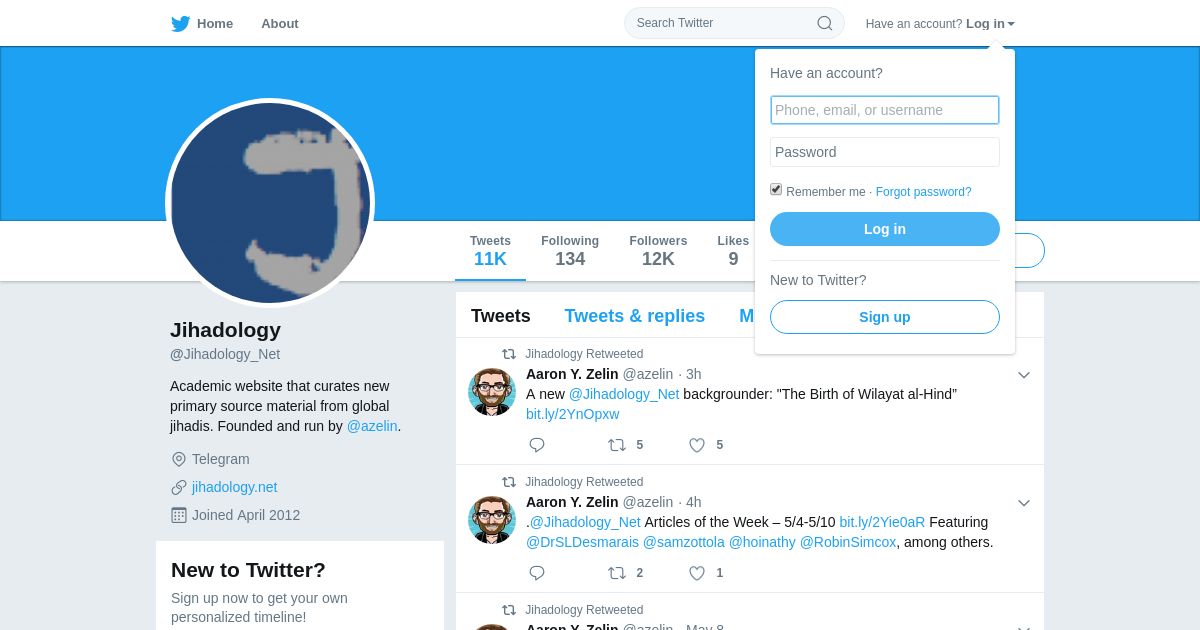
Task: Like the Wilayat al-Hind backgrounder tweet
Action: point(697,445)
